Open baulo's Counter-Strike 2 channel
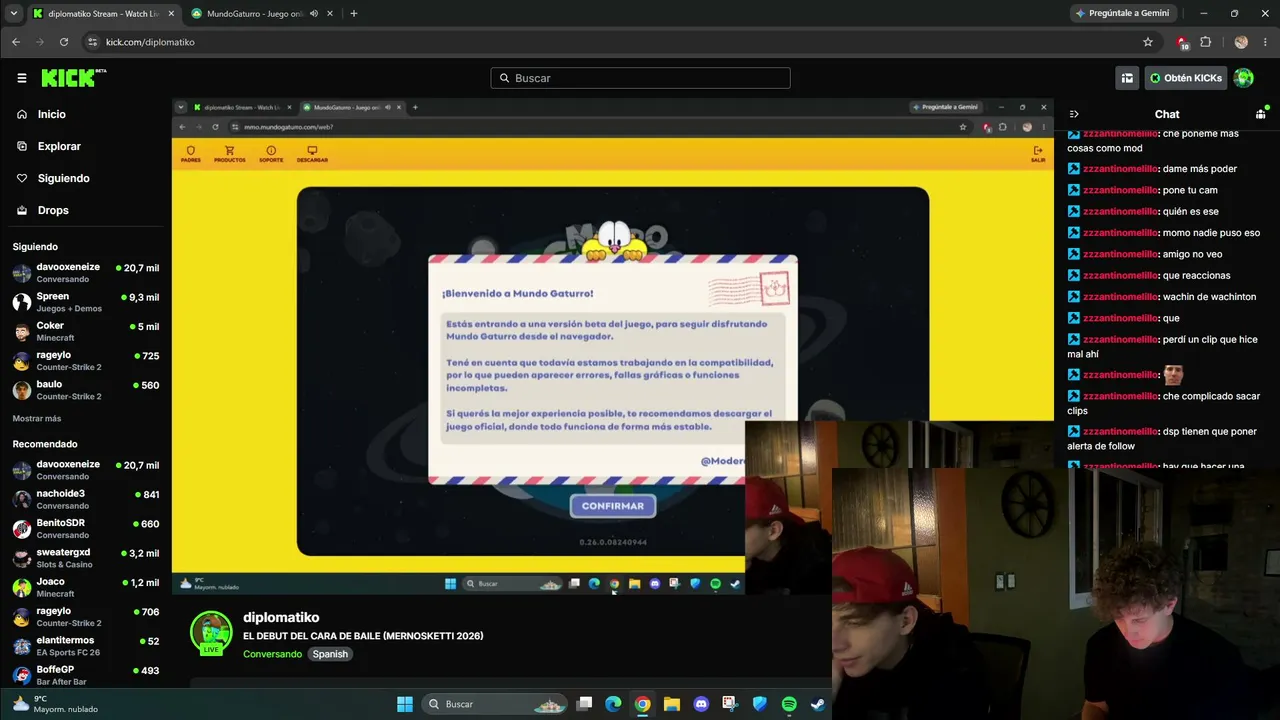The height and width of the screenshot is (720, 1280). (x=86, y=390)
